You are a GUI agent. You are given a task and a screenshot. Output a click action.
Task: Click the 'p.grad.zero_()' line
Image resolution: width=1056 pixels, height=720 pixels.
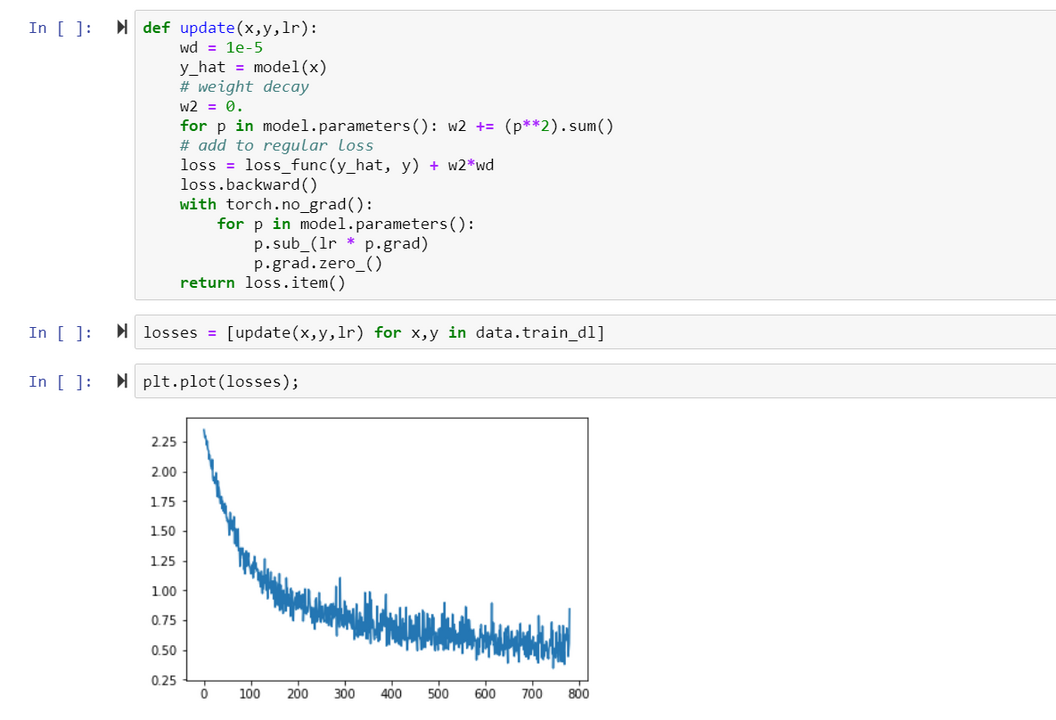(318, 263)
